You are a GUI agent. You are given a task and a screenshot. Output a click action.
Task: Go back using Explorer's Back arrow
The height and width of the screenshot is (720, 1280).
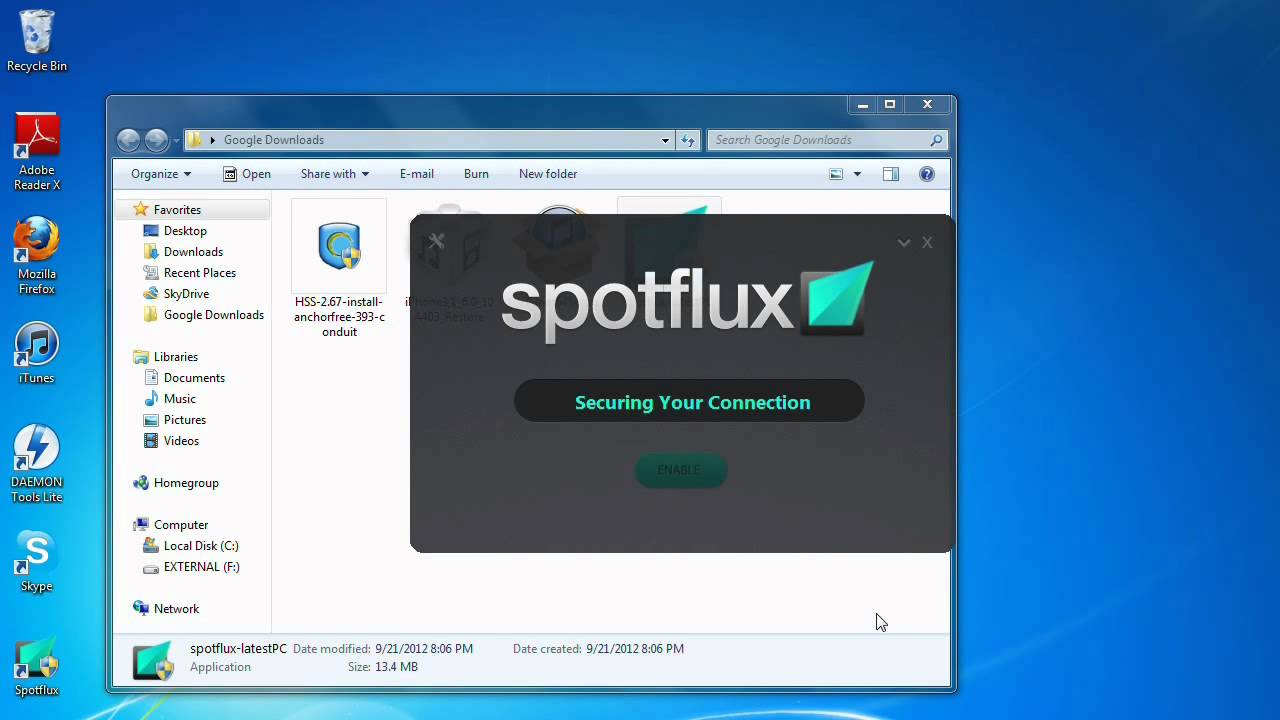coord(128,140)
